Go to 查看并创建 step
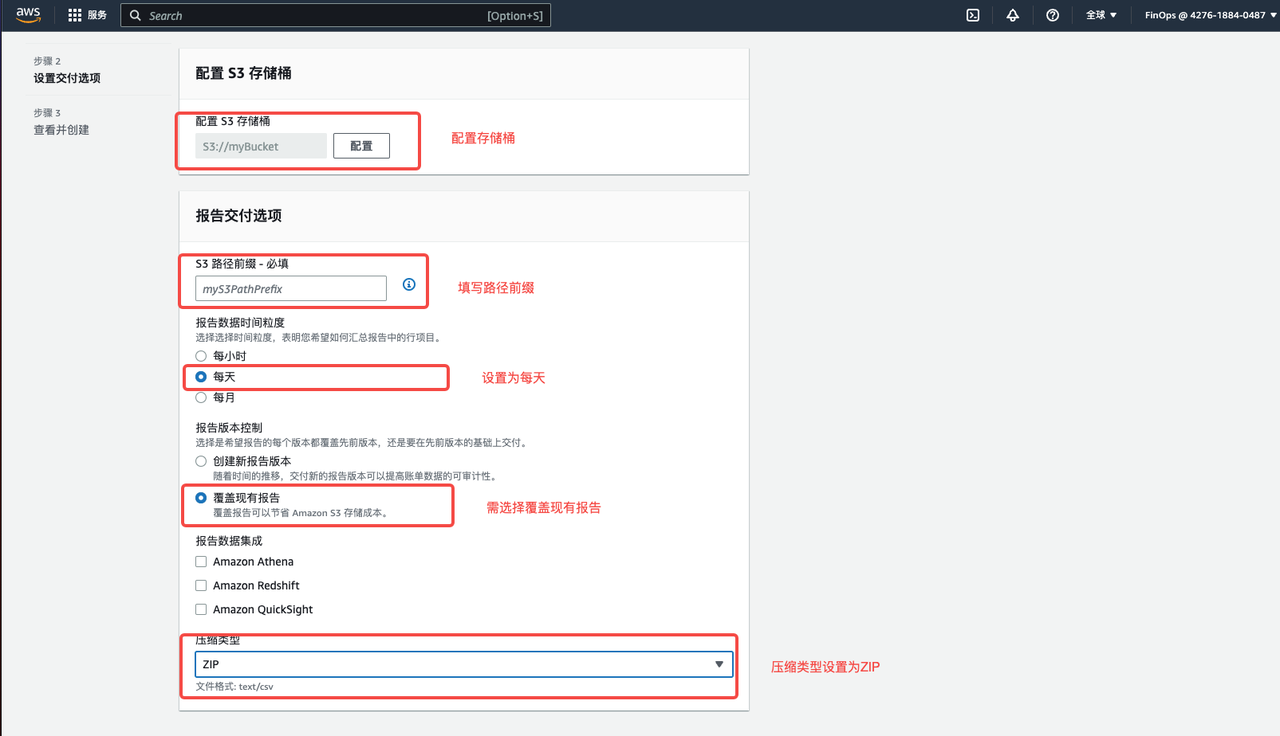The width and height of the screenshot is (1280, 736). [61, 130]
